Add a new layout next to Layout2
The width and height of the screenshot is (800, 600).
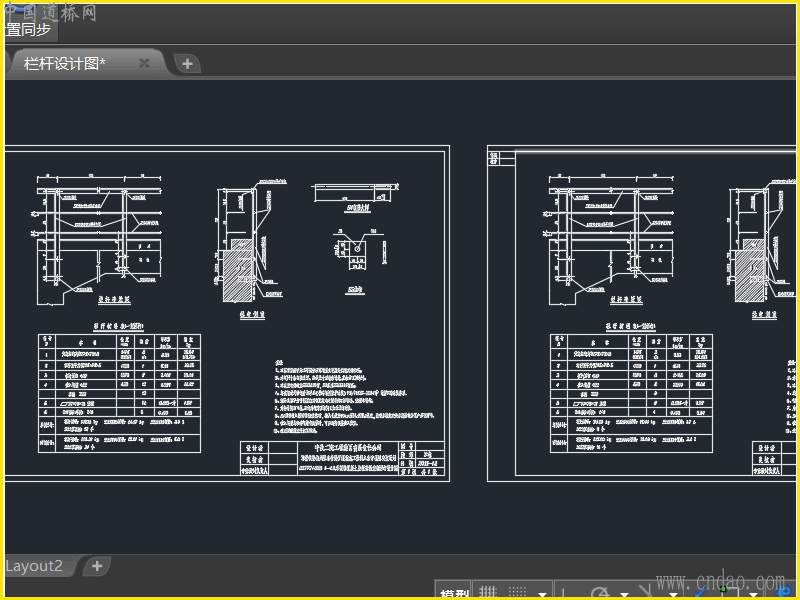tap(97, 566)
